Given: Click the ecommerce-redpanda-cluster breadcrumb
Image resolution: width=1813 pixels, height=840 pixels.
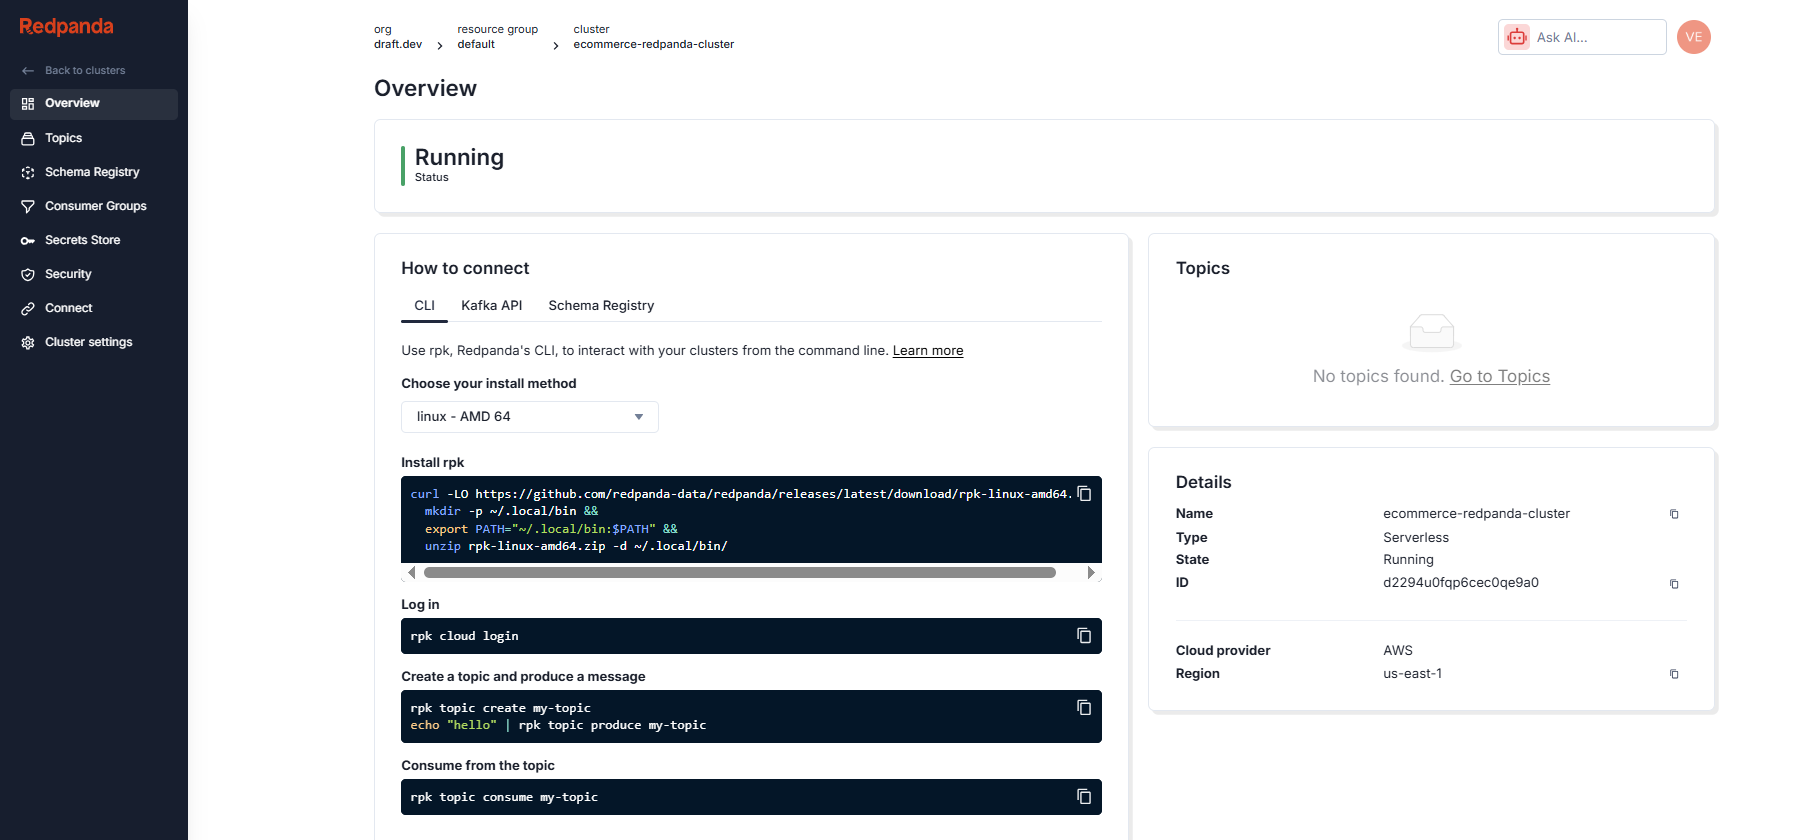Looking at the screenshot, I should pos(653,44).
